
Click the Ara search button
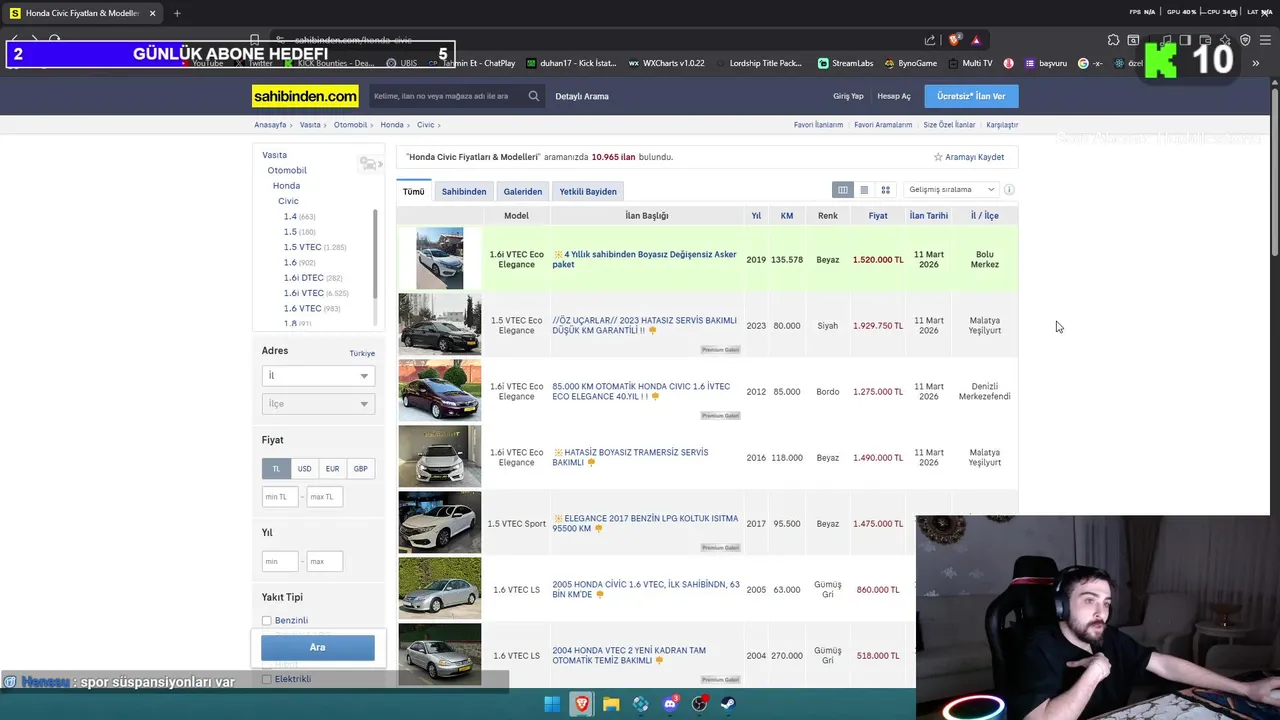coord(318,647)
